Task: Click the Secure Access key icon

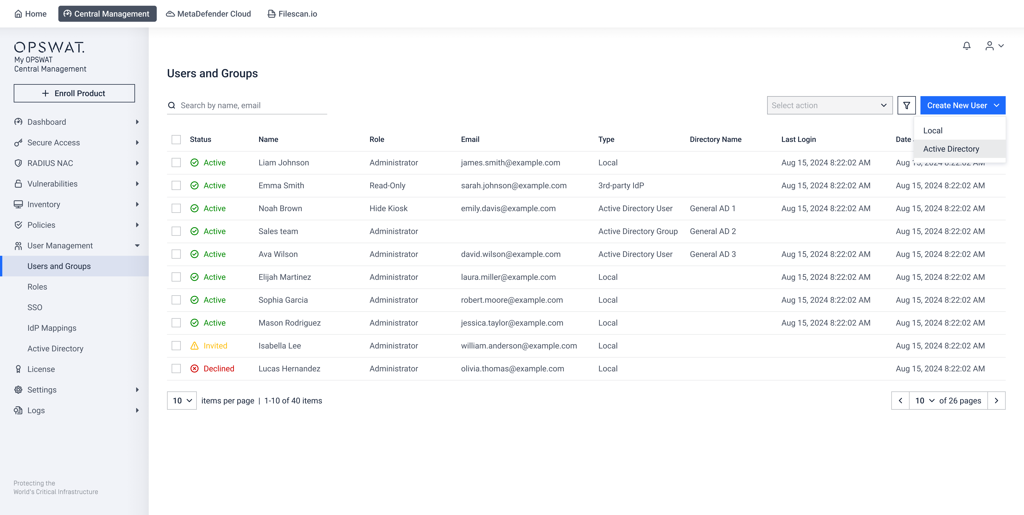Action: pyautogui.click(x=18, y=142)
